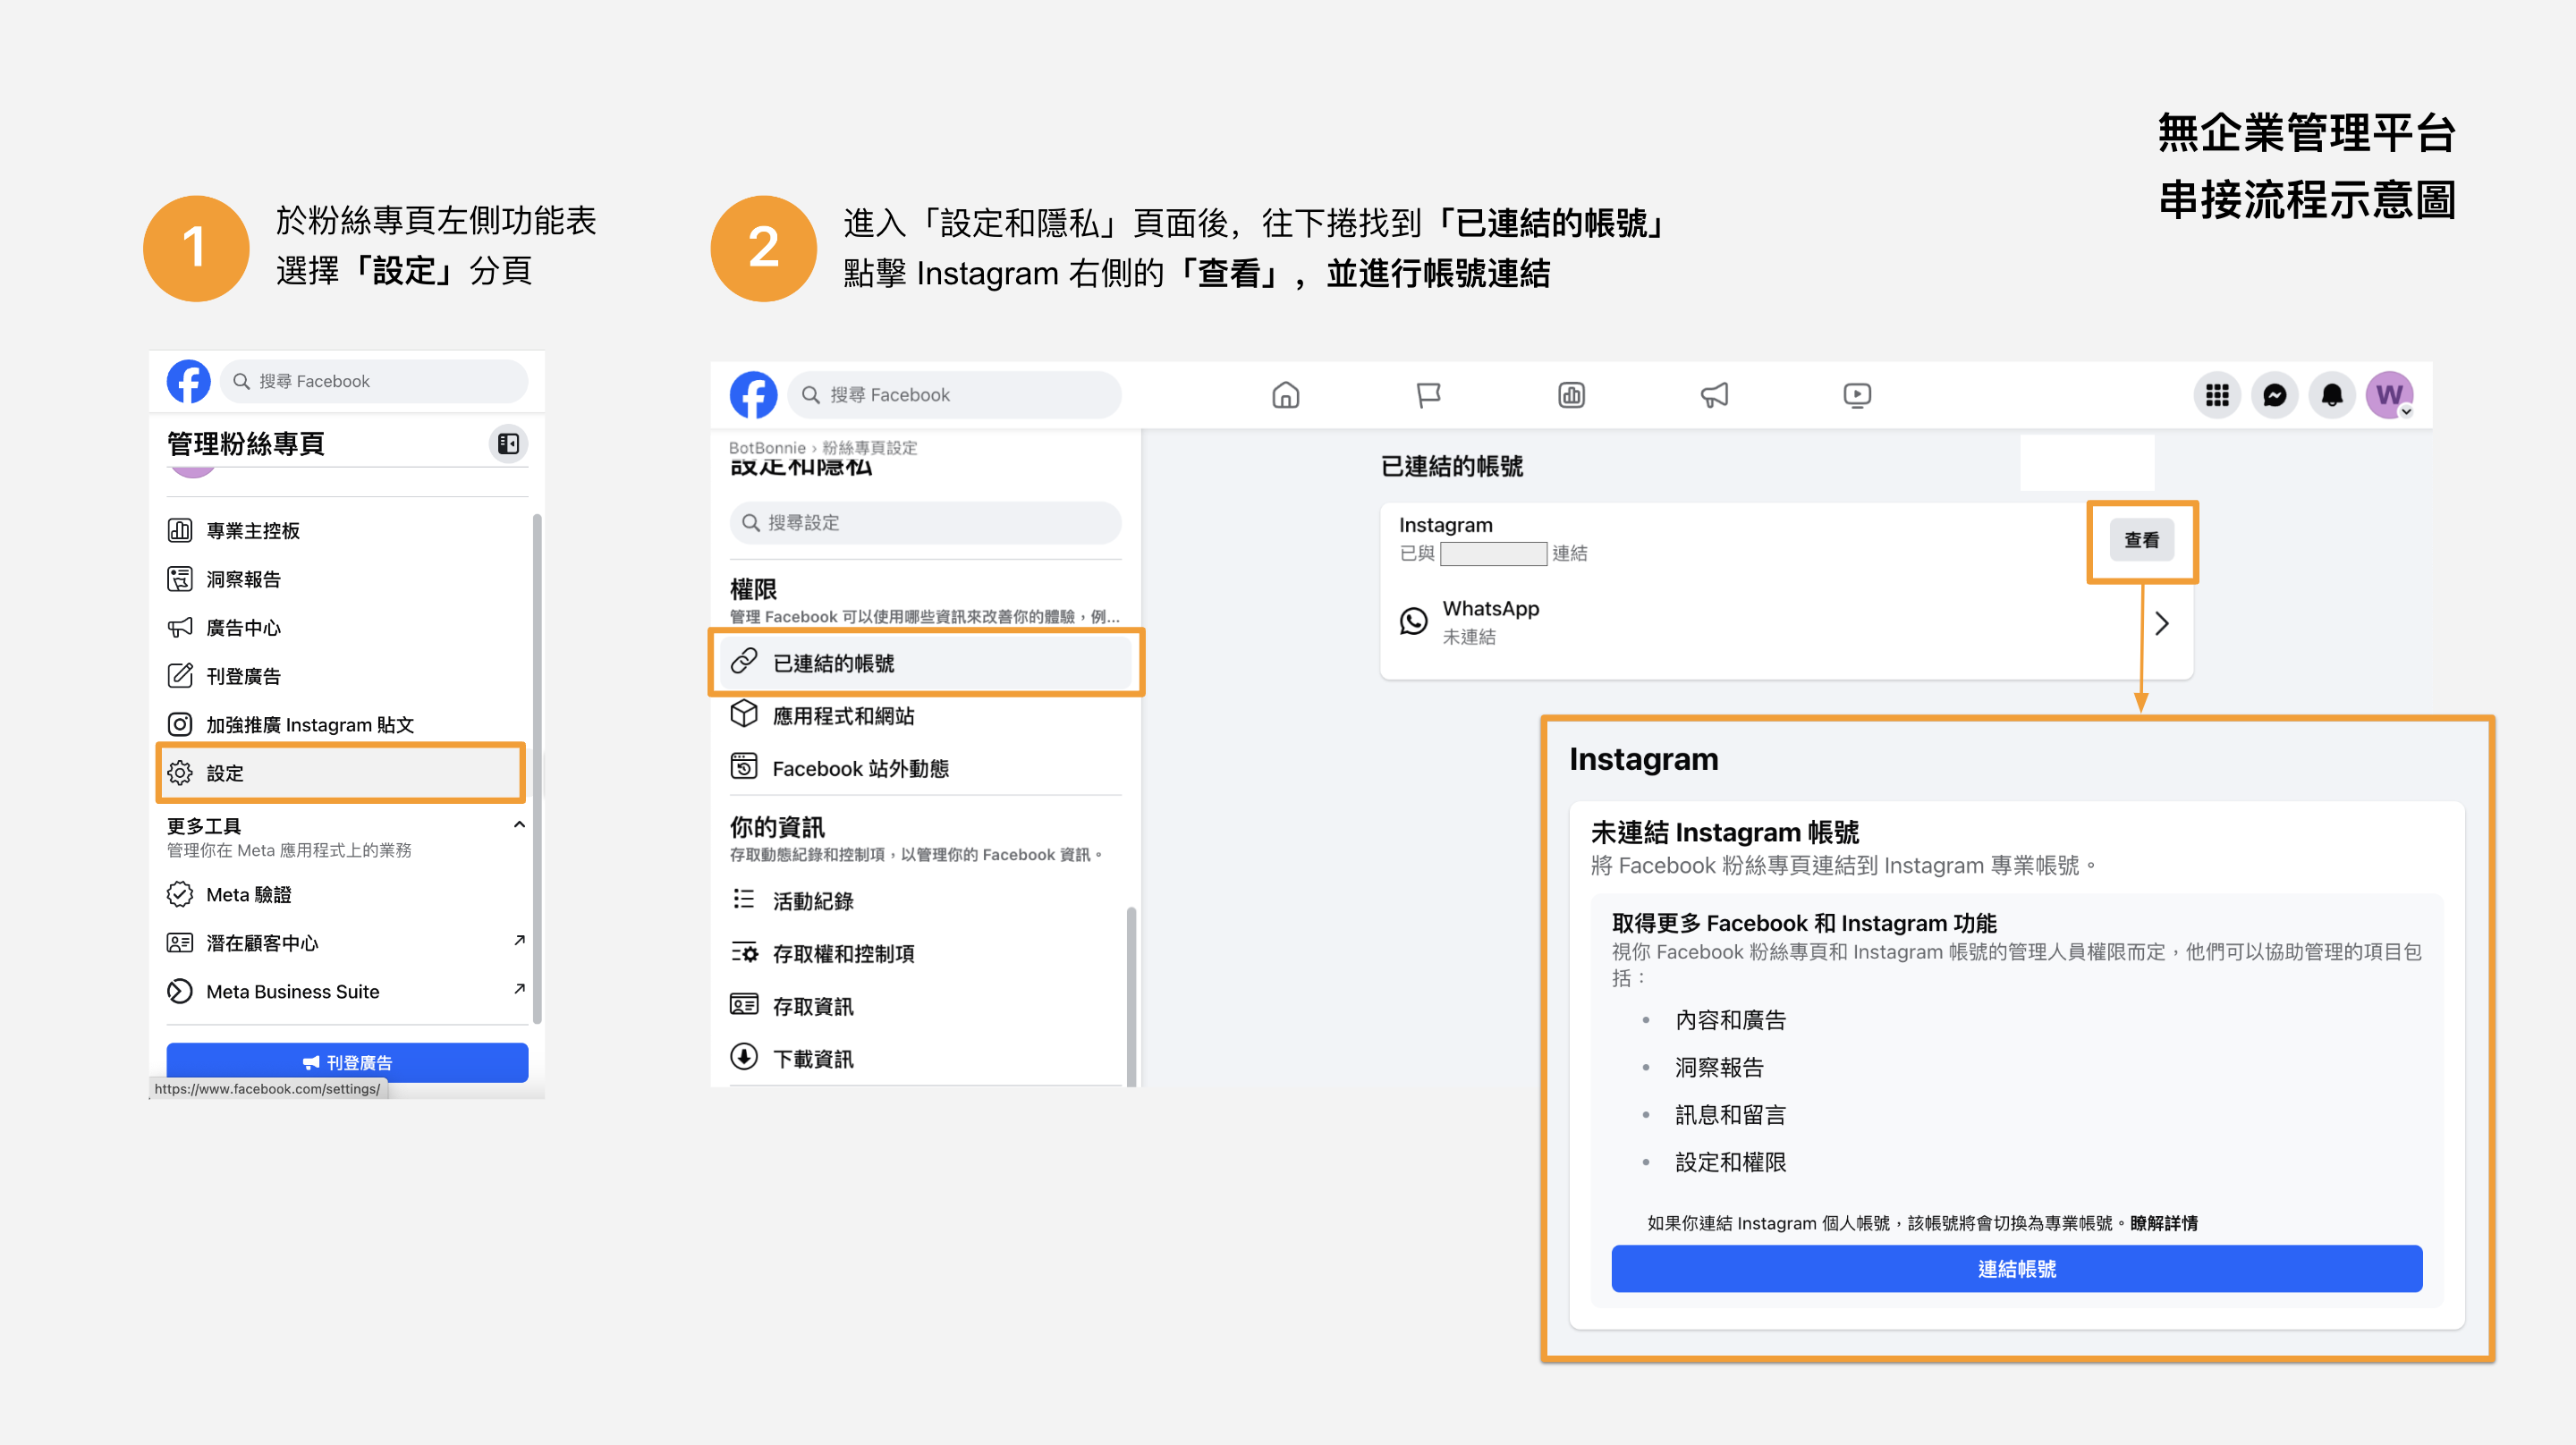This screenshot has width=2576, height=1445.
Task: Click the Insights chart icon in navbar
Action: tap(1571, 395)
